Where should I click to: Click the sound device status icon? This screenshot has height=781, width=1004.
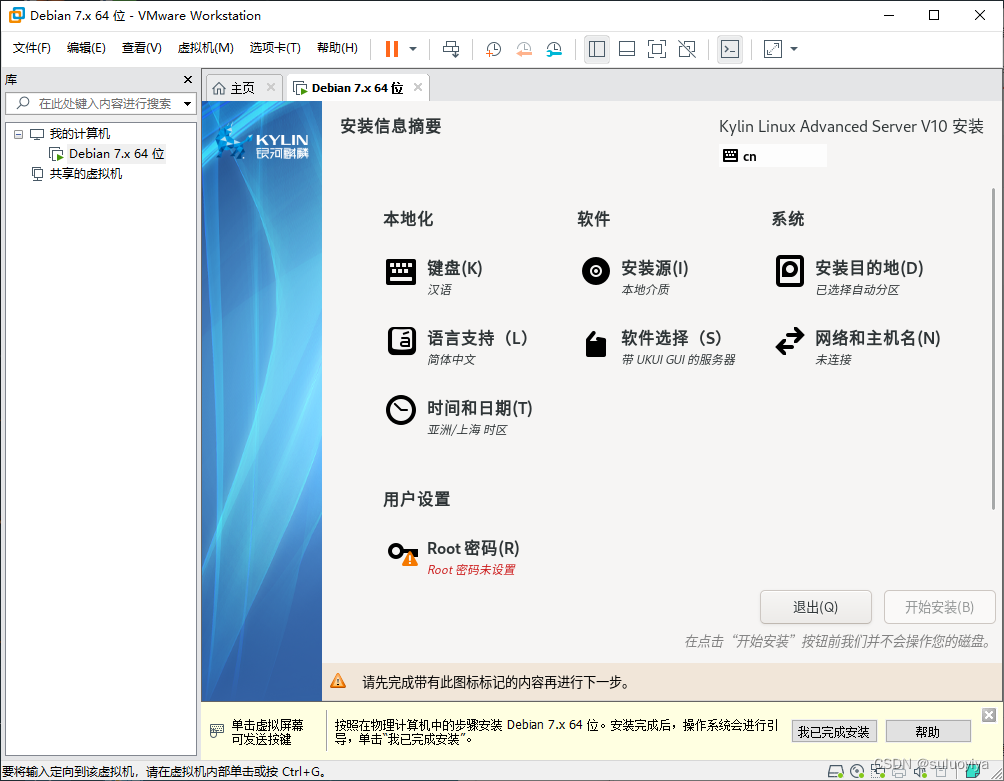click(x=919, y=770)
